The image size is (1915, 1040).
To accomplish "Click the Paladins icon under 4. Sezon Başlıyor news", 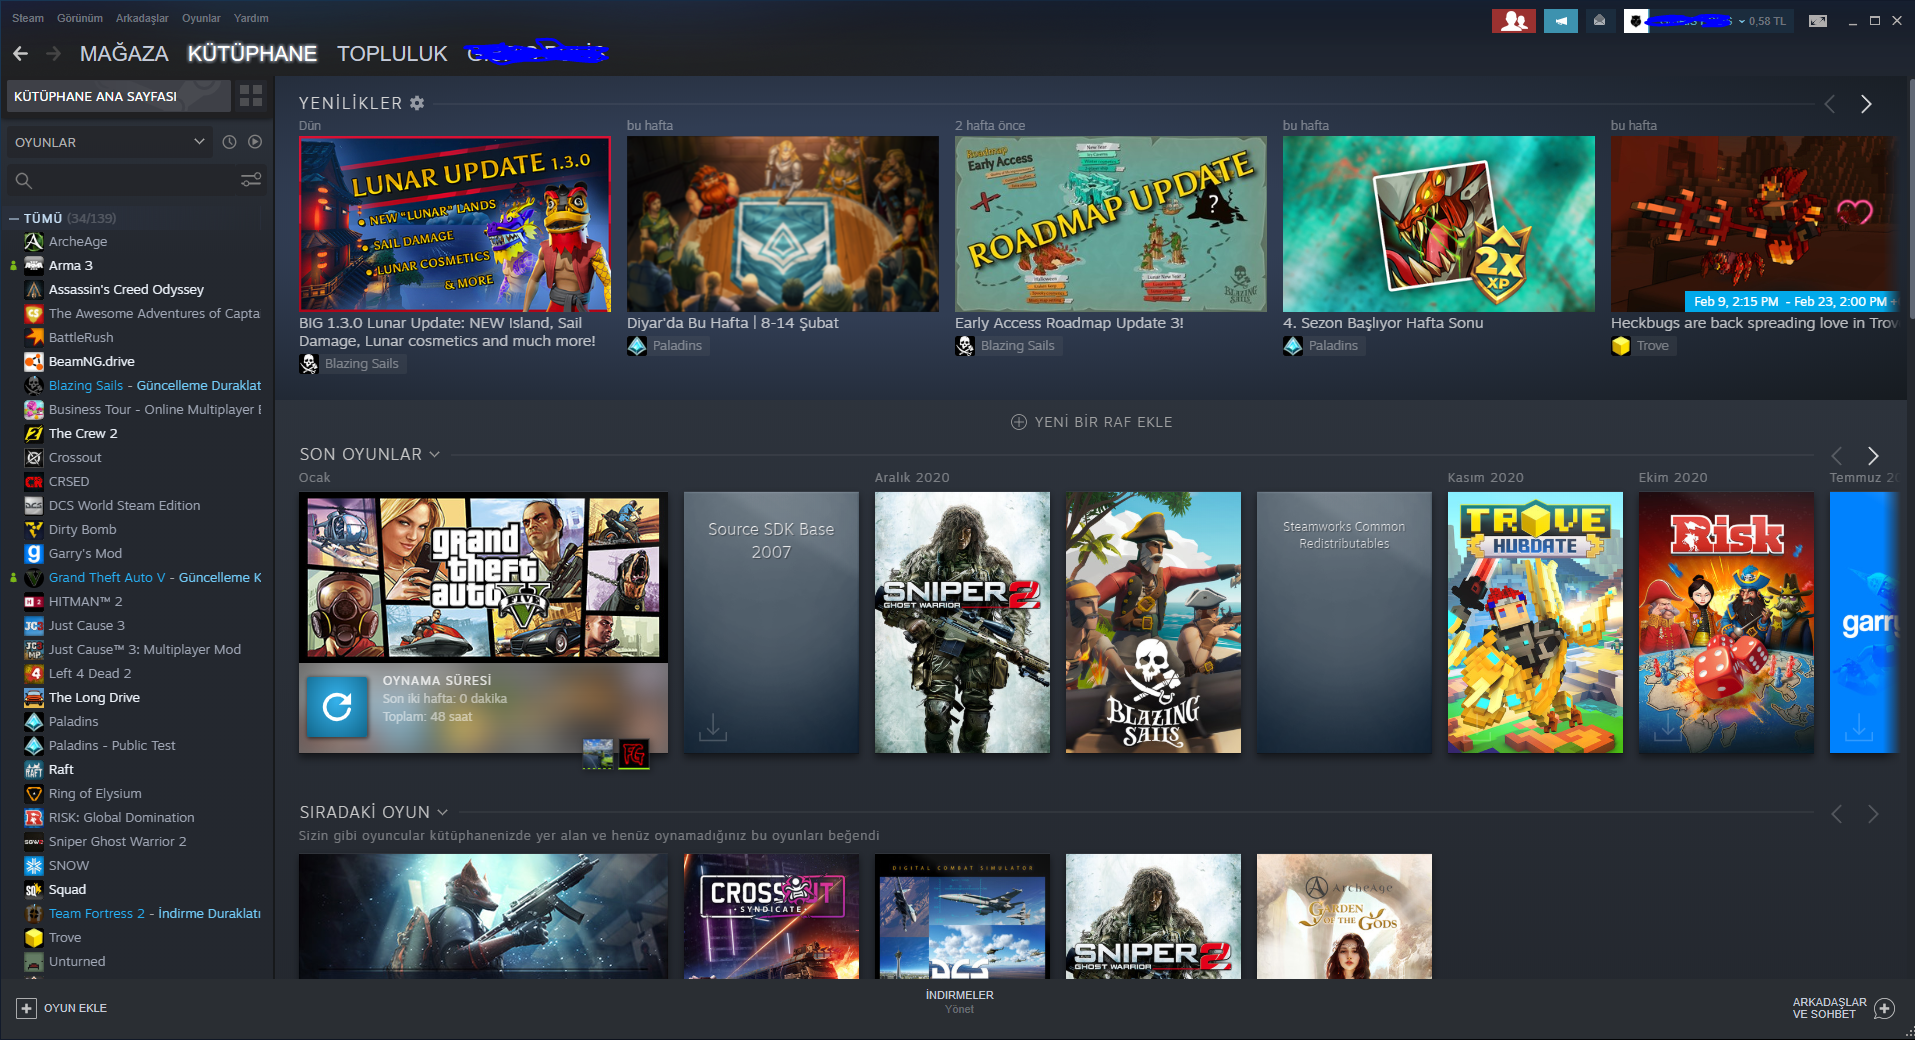I will [1293, 346].
